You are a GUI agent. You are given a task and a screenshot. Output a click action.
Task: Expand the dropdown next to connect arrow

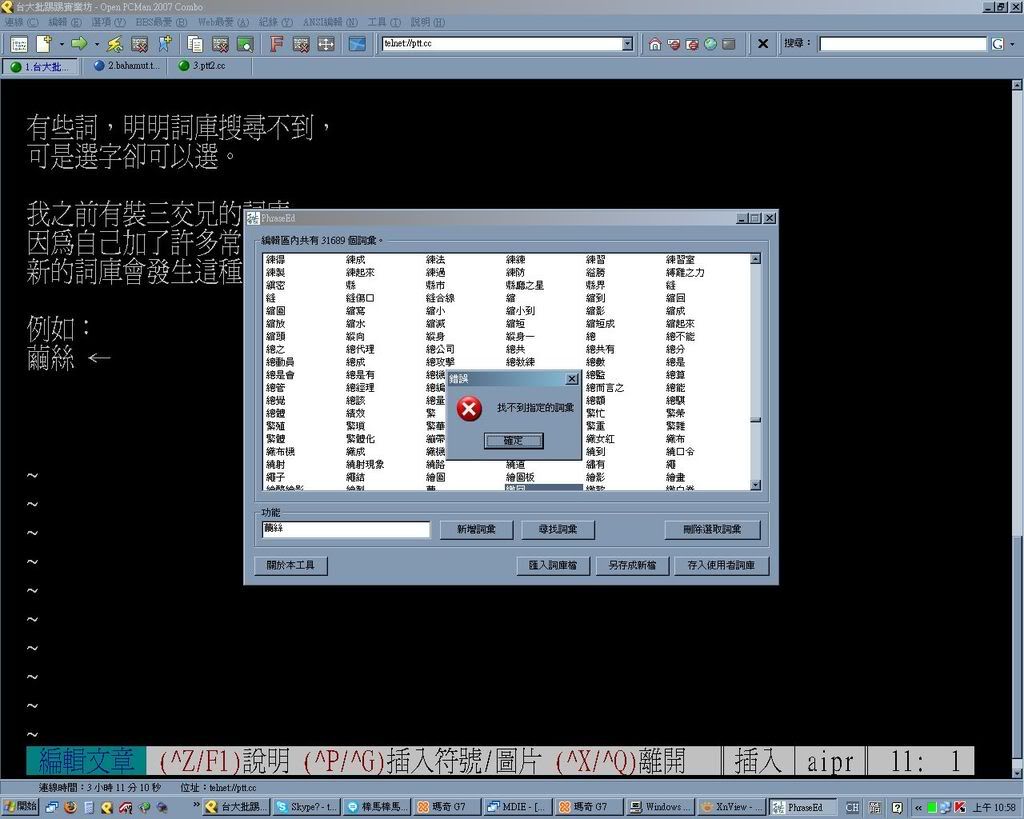[x=96, y=44]
